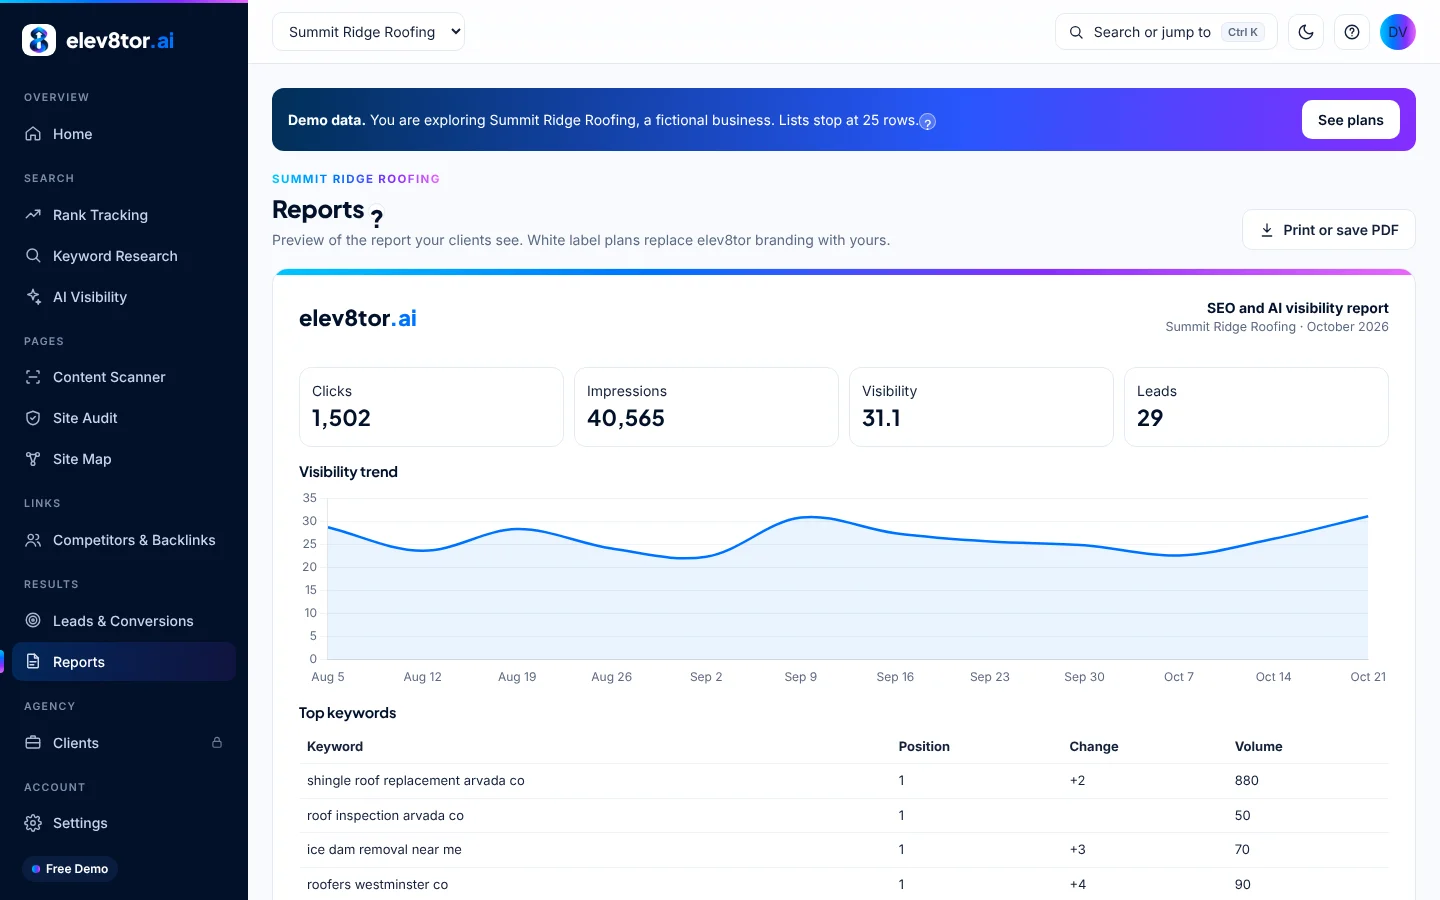Image resolution: width=1440 pixels, height=900 pixels.
Task: Navigate to AI Visibility
Action: click(124, 297)
